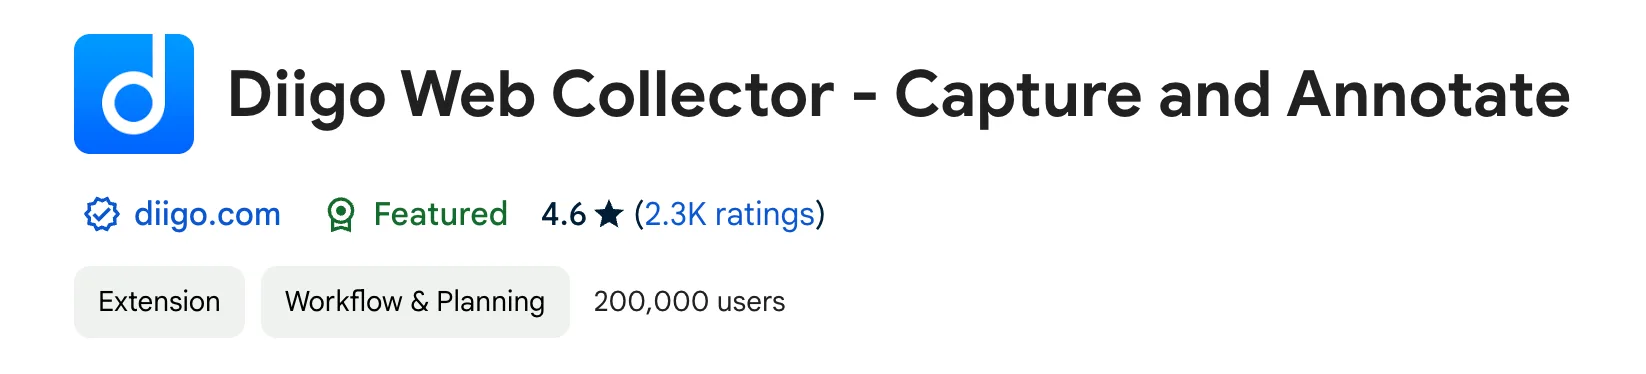Image resolution: width=1646 pixels, height=374 pixels.
Task: Click the green Featured label text
Action: [440, 214]
